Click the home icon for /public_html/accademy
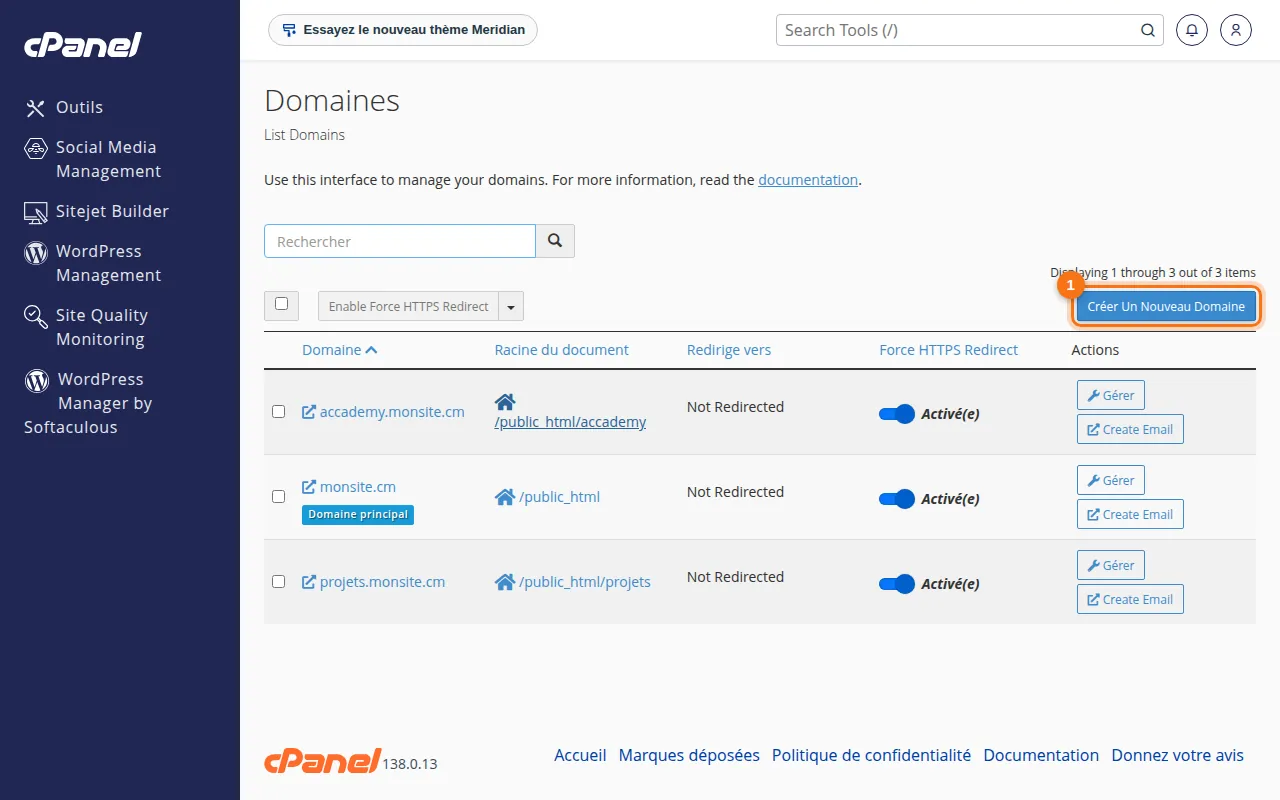This screenshot has height=800, width=1280. (505, 402)
